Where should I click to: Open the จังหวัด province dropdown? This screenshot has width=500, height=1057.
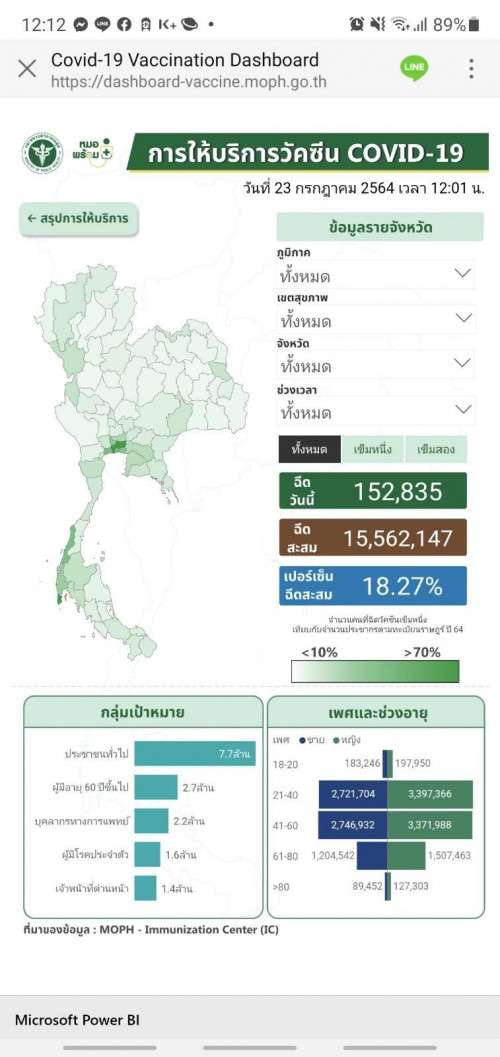tap(375, 365)
